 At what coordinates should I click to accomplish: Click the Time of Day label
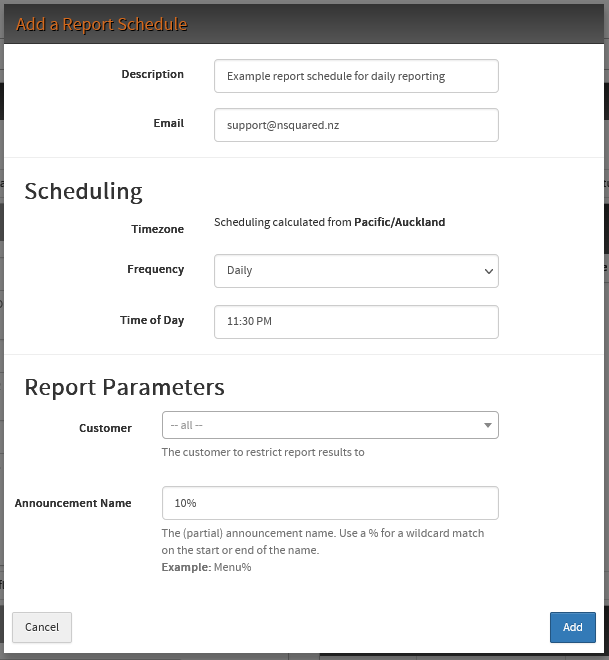click(151, 321)
